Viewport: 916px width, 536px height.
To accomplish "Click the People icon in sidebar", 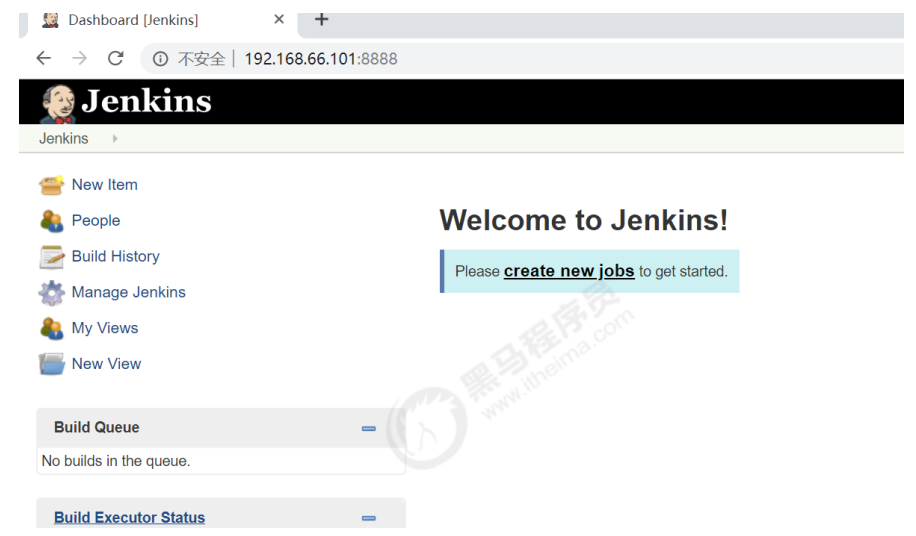I will tap(51, 221).
